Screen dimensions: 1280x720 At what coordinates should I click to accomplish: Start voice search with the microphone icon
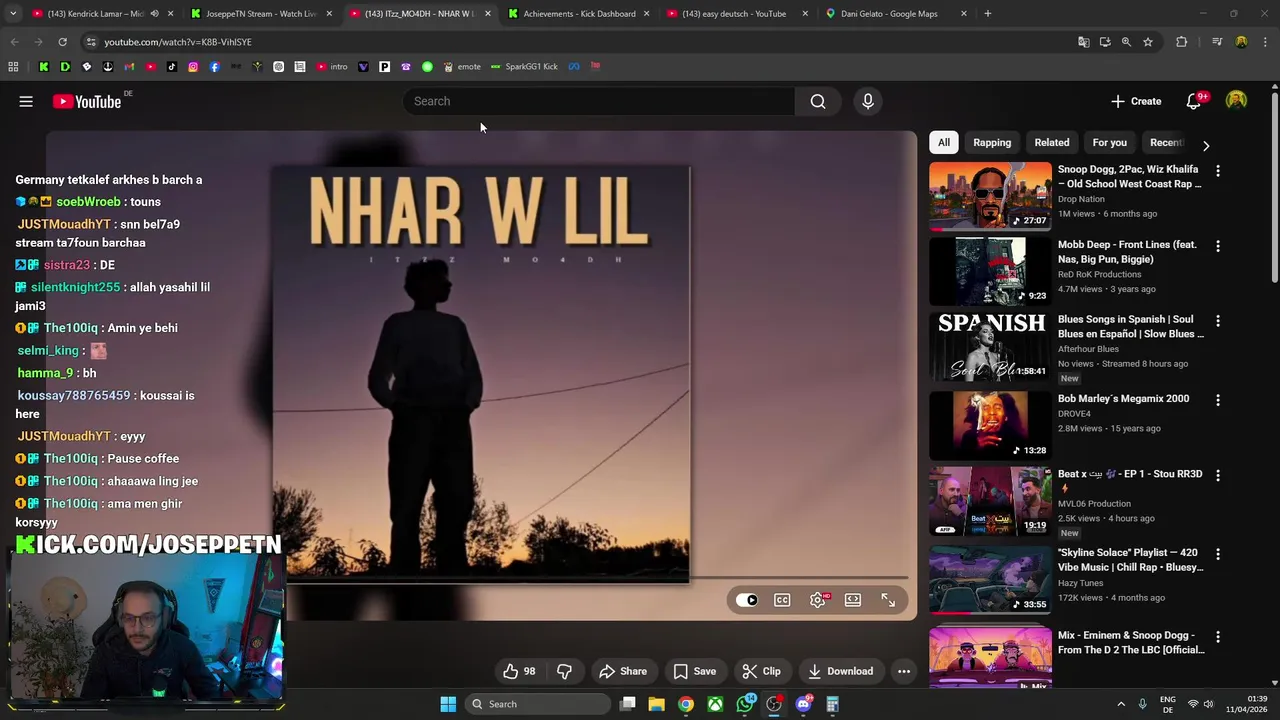pos(868,101)
